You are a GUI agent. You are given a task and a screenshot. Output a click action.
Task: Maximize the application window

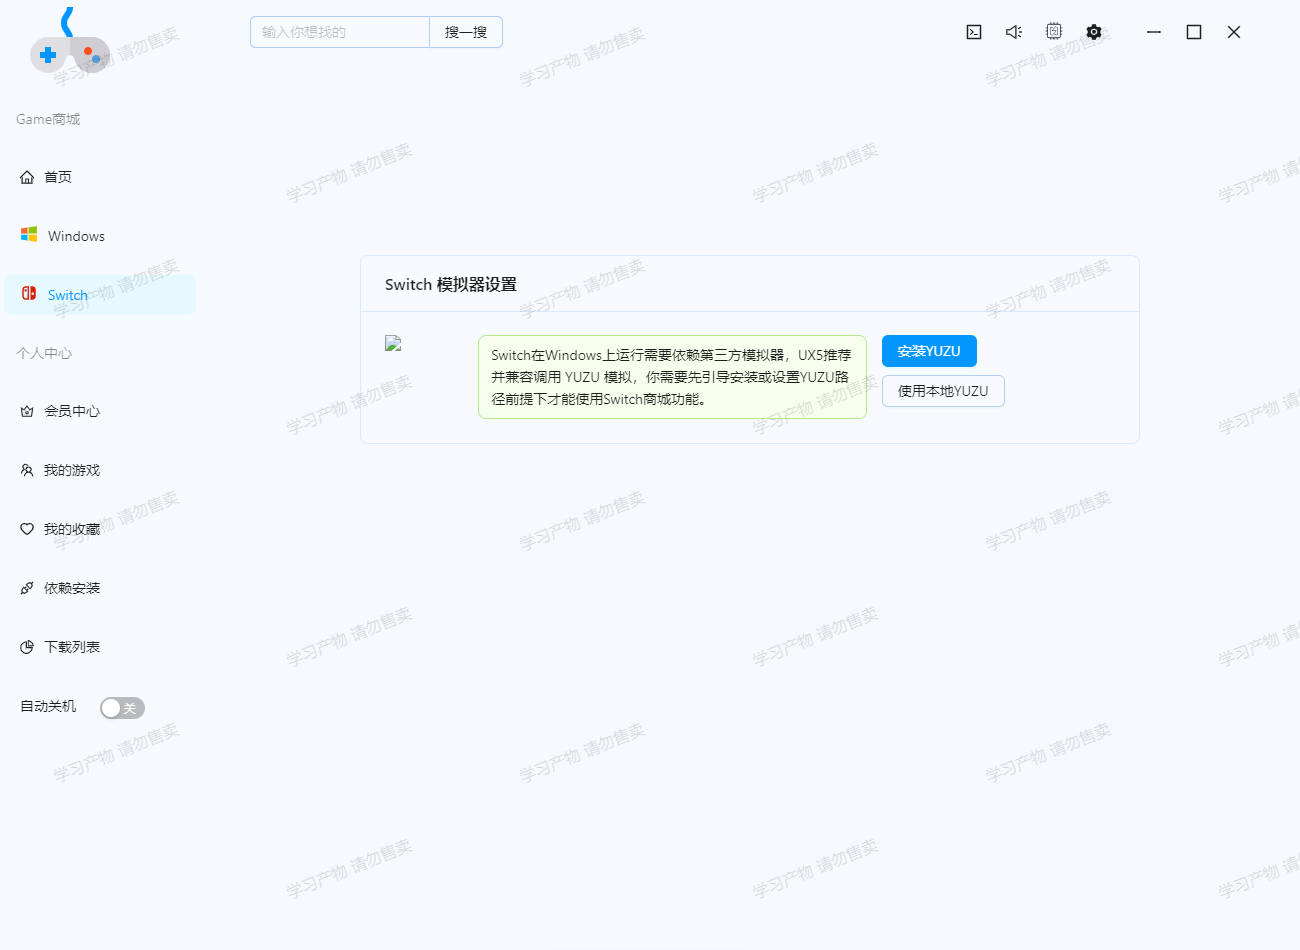coord(1194,32)
